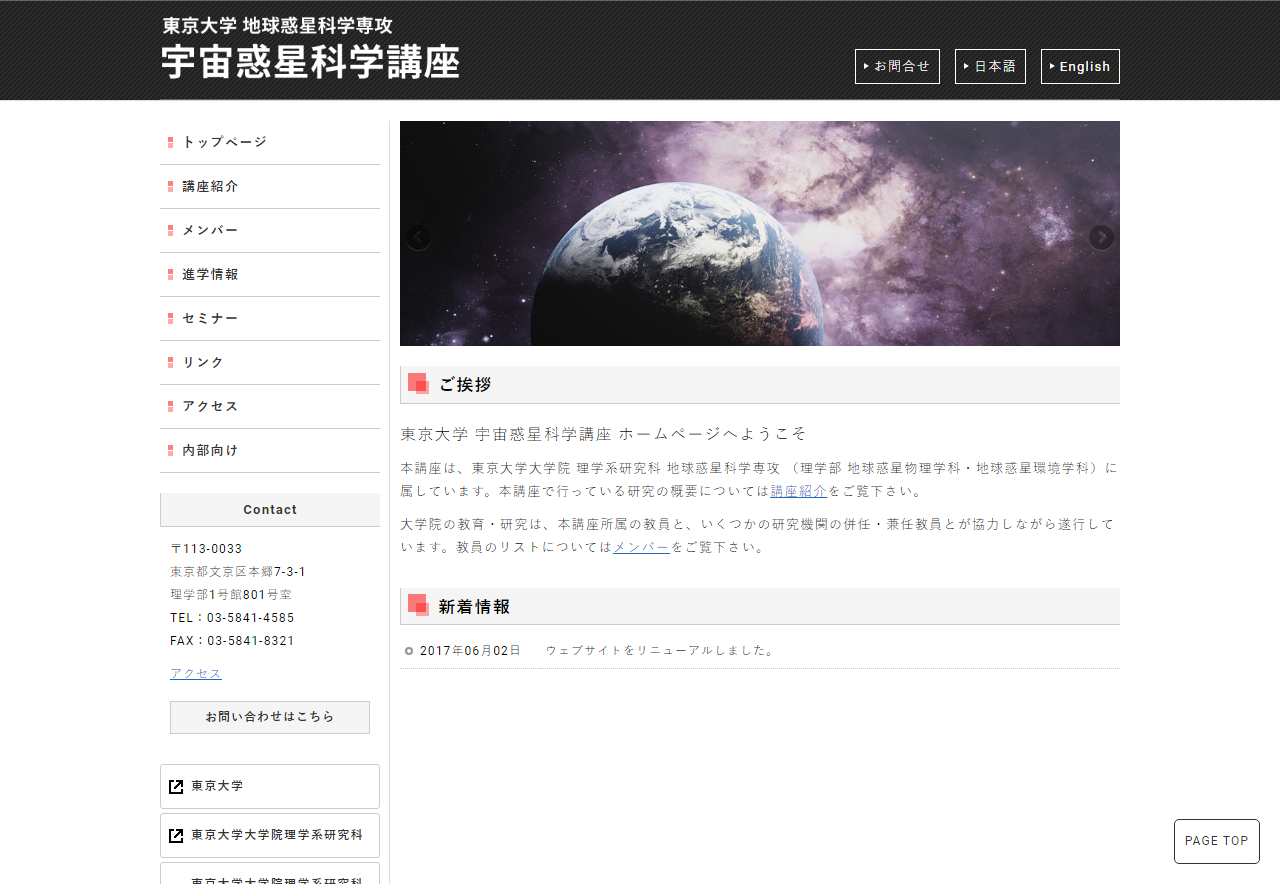Open the 内部向け menu item
Viewport: 1280px width, 884px height.
click(270, 450)
